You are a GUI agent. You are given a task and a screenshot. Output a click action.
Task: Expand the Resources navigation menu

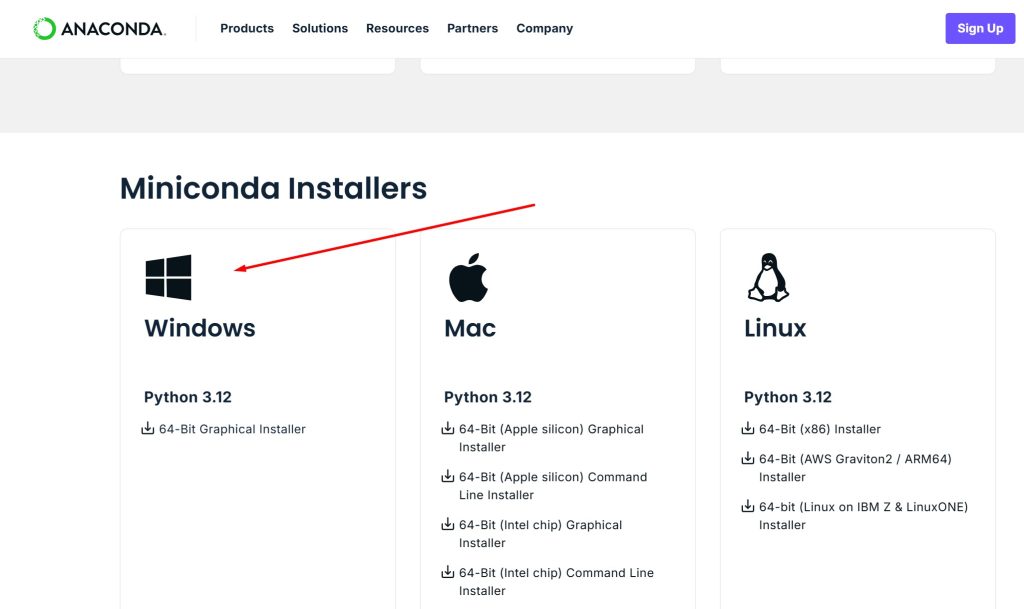397,28
